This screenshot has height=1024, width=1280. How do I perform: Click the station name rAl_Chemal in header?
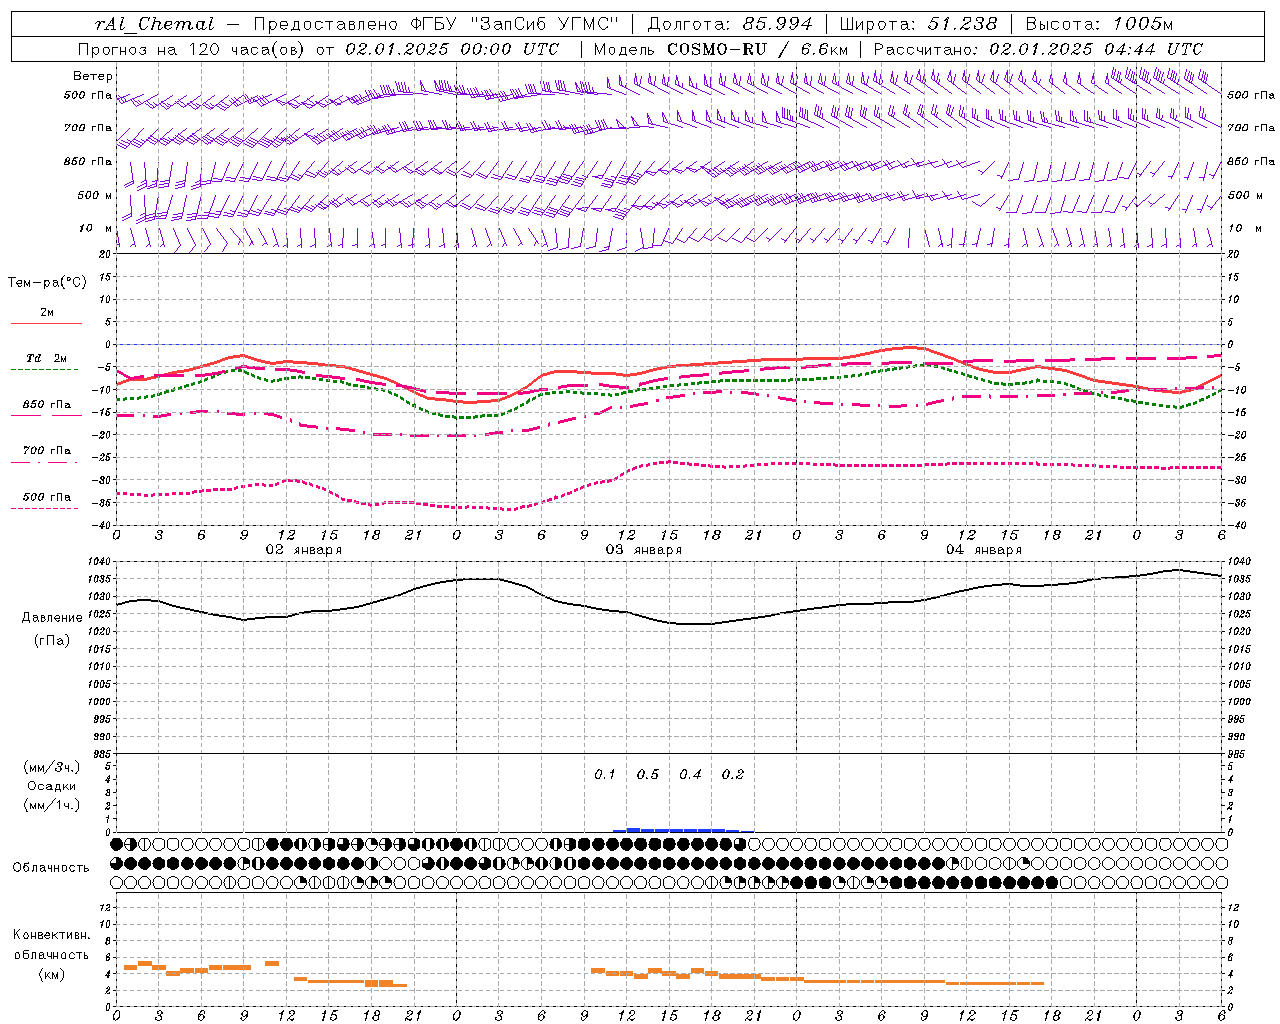tap(155, 24)
